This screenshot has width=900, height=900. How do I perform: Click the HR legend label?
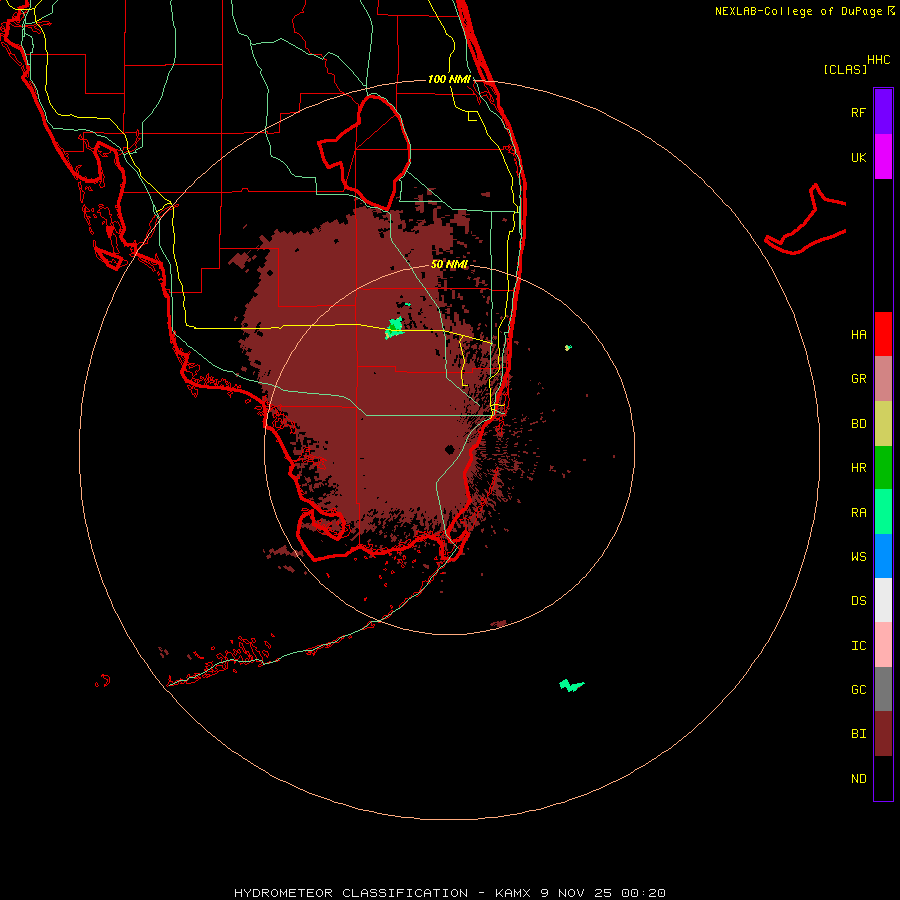[858, 468]
